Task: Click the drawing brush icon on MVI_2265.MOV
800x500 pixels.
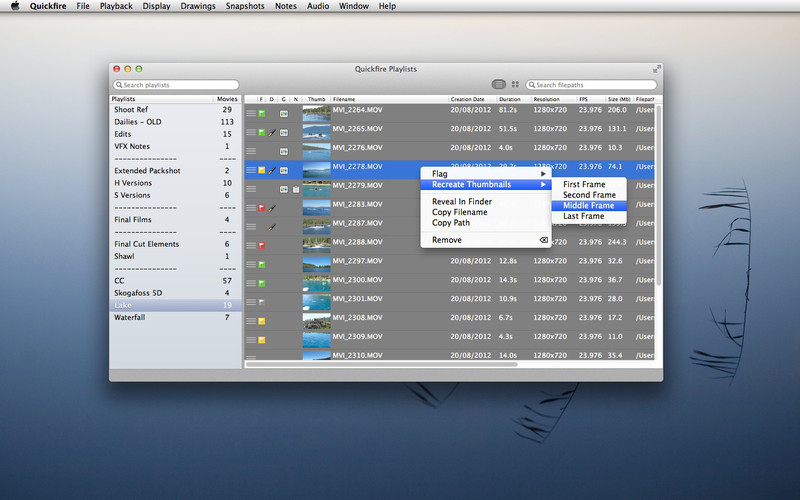Action: pos(272,133)
